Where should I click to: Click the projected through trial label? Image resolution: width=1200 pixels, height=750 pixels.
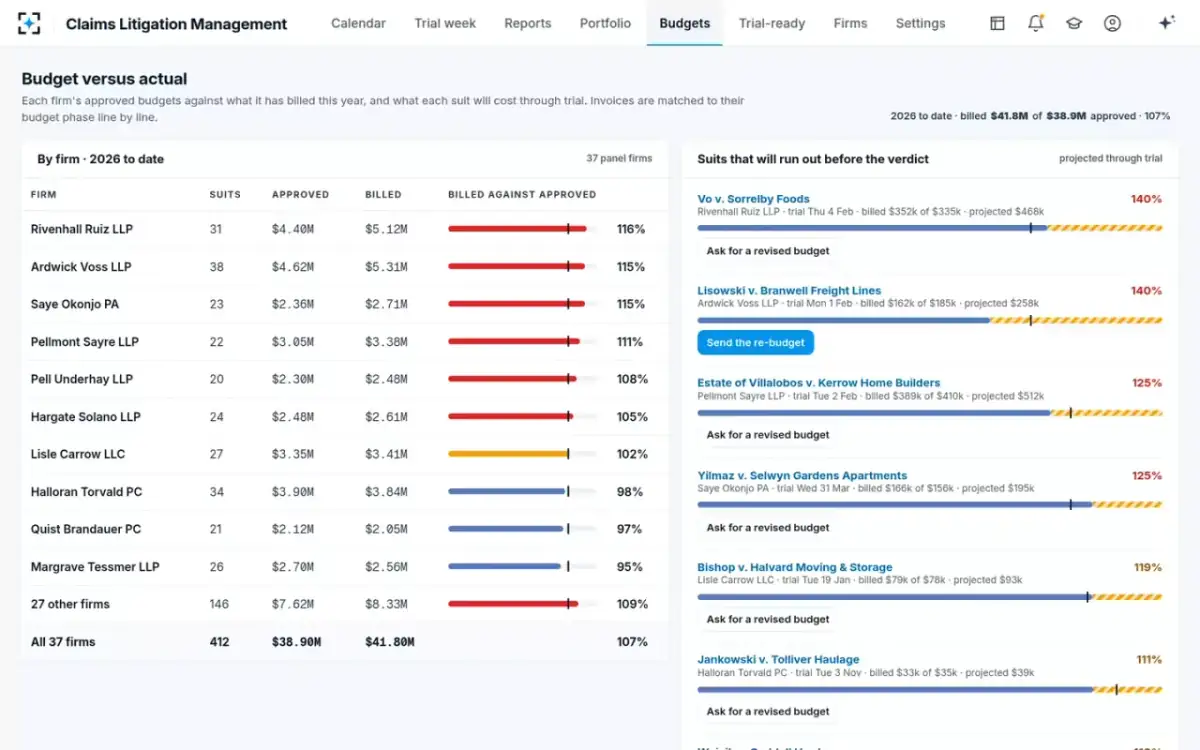pyautogui.click(x=1111, y=158)
